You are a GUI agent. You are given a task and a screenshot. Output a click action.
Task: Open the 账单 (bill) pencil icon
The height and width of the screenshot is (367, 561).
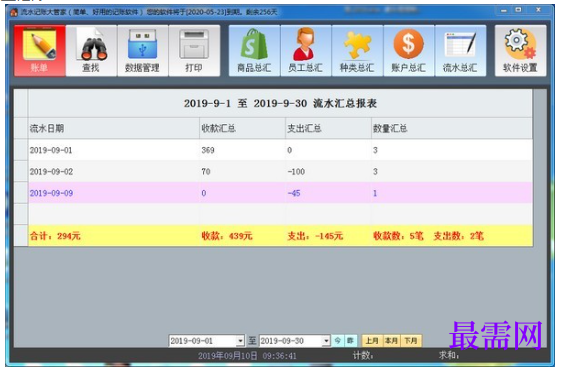40,50
